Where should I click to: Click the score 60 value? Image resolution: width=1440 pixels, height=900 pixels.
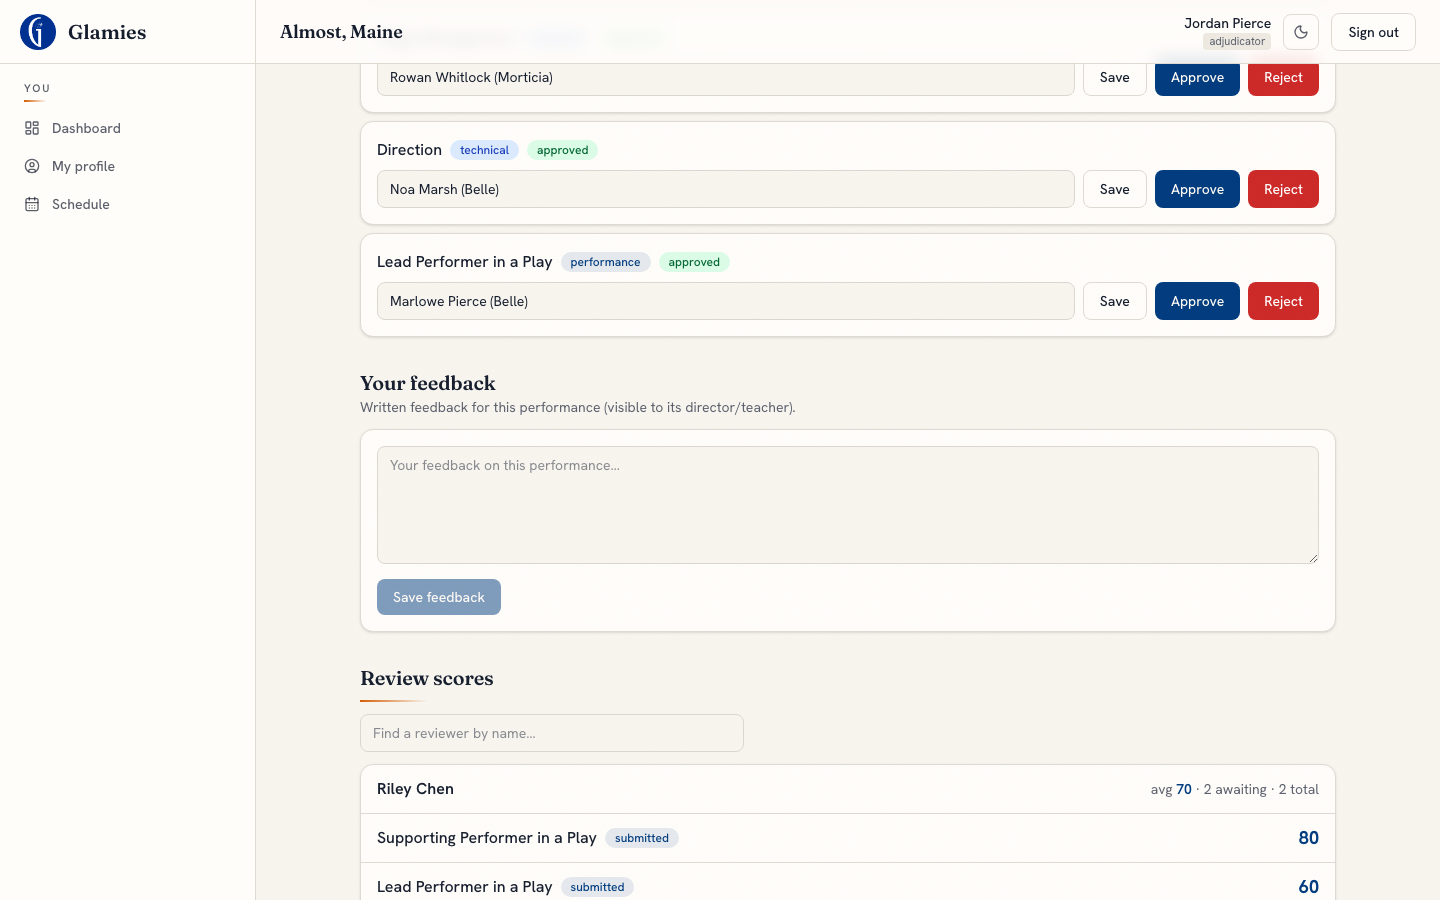[x=1308, y=887]
